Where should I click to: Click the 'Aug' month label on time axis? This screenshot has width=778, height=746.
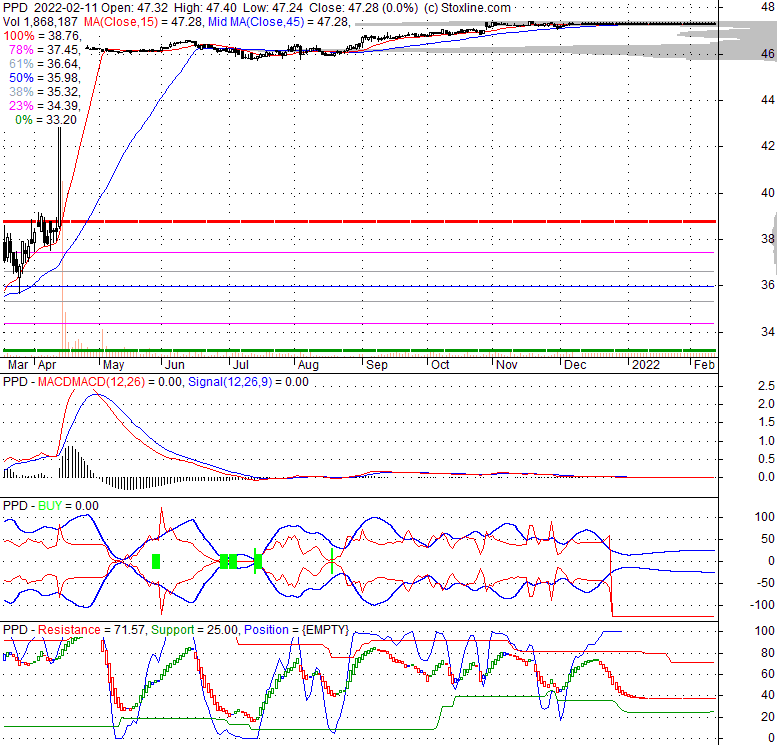tap(308, 365)
